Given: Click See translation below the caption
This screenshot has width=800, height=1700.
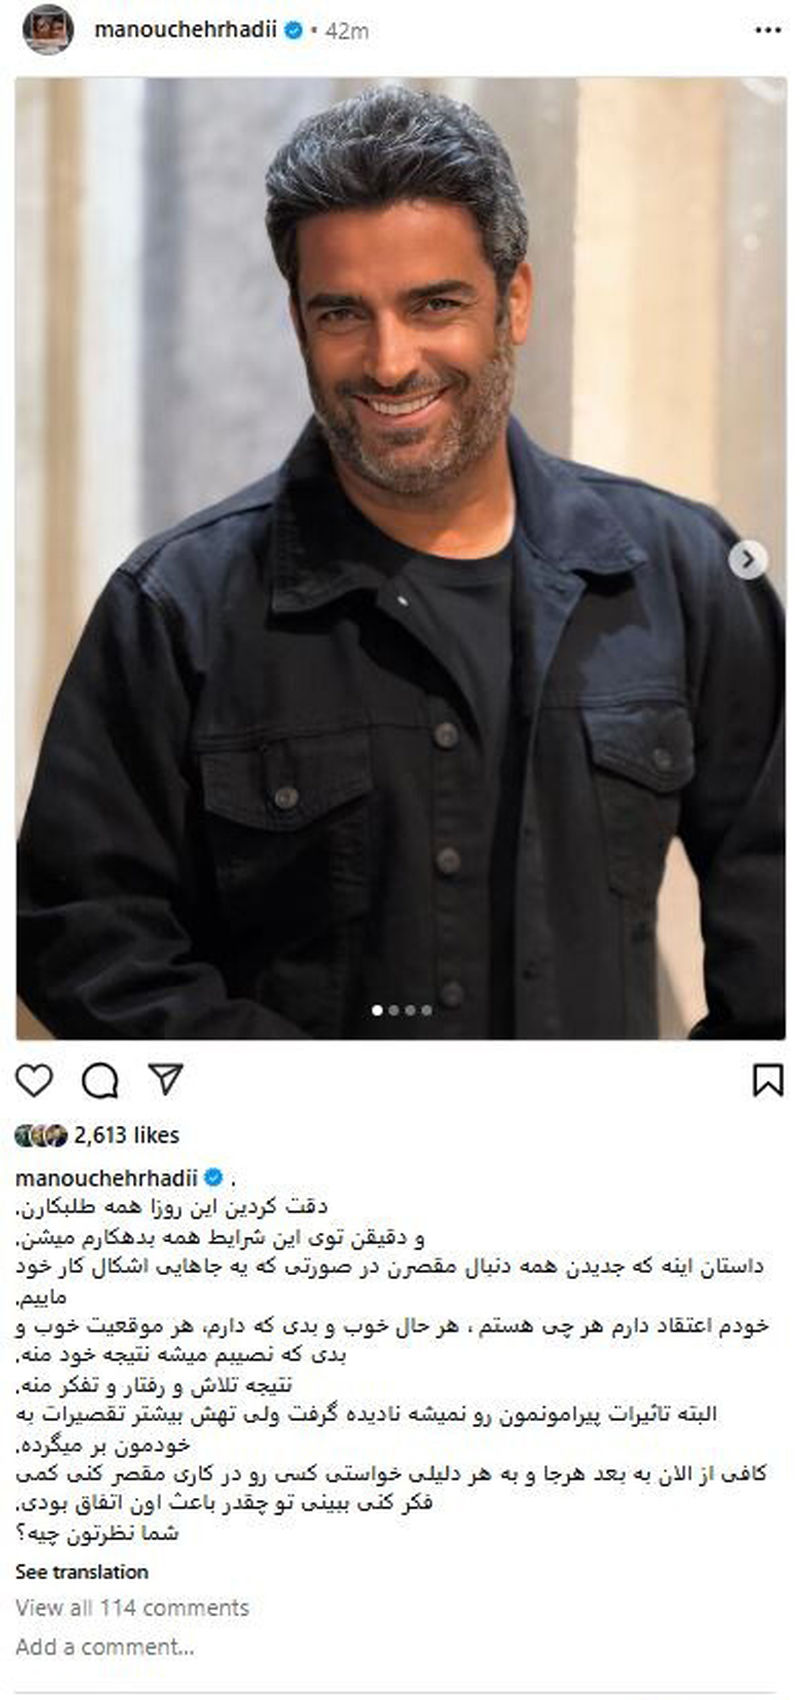Looking at the screenshot, I should (82, 1572).
